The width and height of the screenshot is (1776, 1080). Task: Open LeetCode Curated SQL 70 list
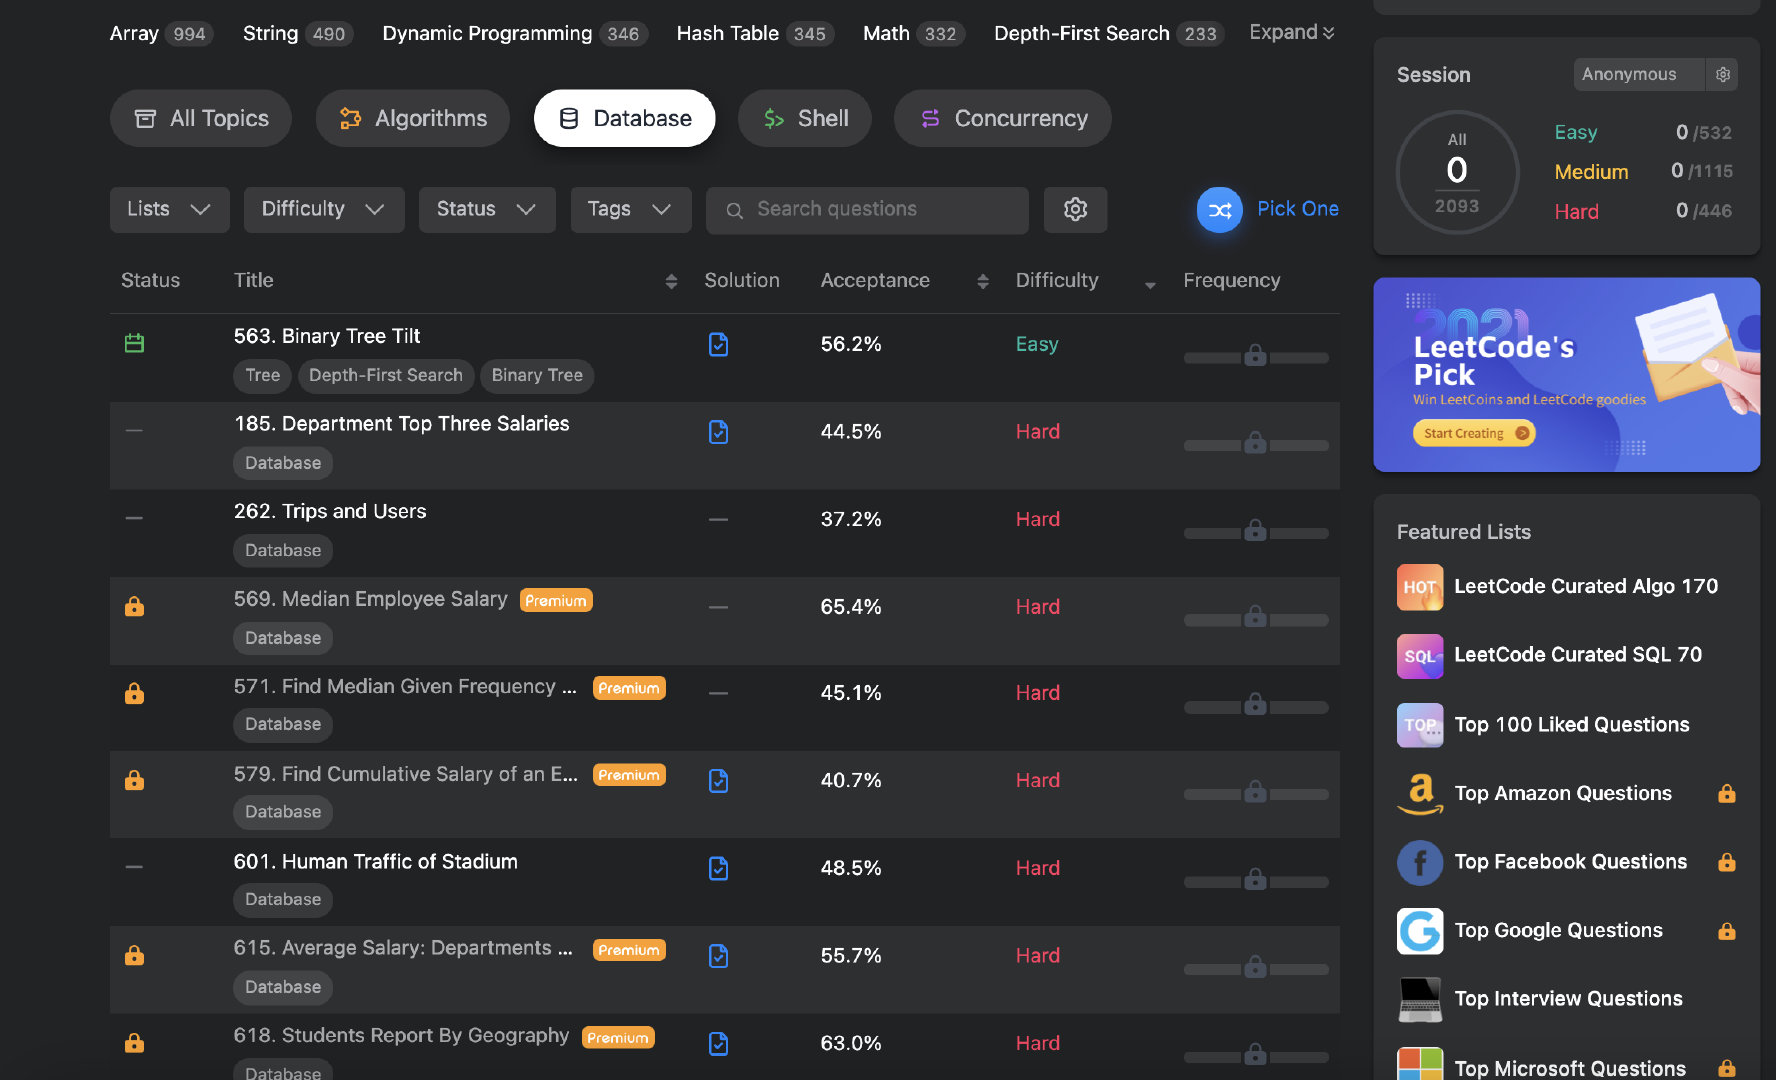(x=1577, y=655)
